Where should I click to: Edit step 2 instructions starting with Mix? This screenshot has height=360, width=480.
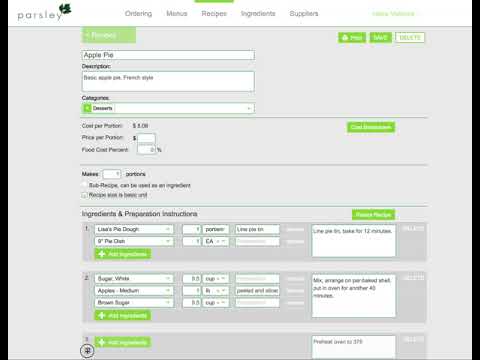pos(354,296)
